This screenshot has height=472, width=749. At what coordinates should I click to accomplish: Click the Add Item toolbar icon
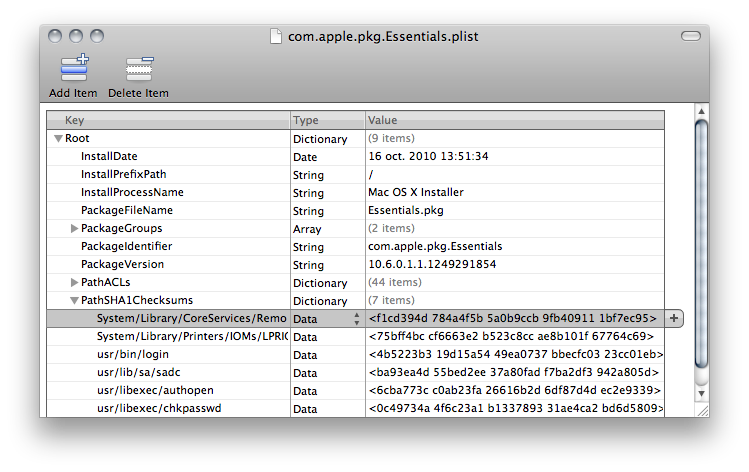pyautogui.click(x=73, y=69)
